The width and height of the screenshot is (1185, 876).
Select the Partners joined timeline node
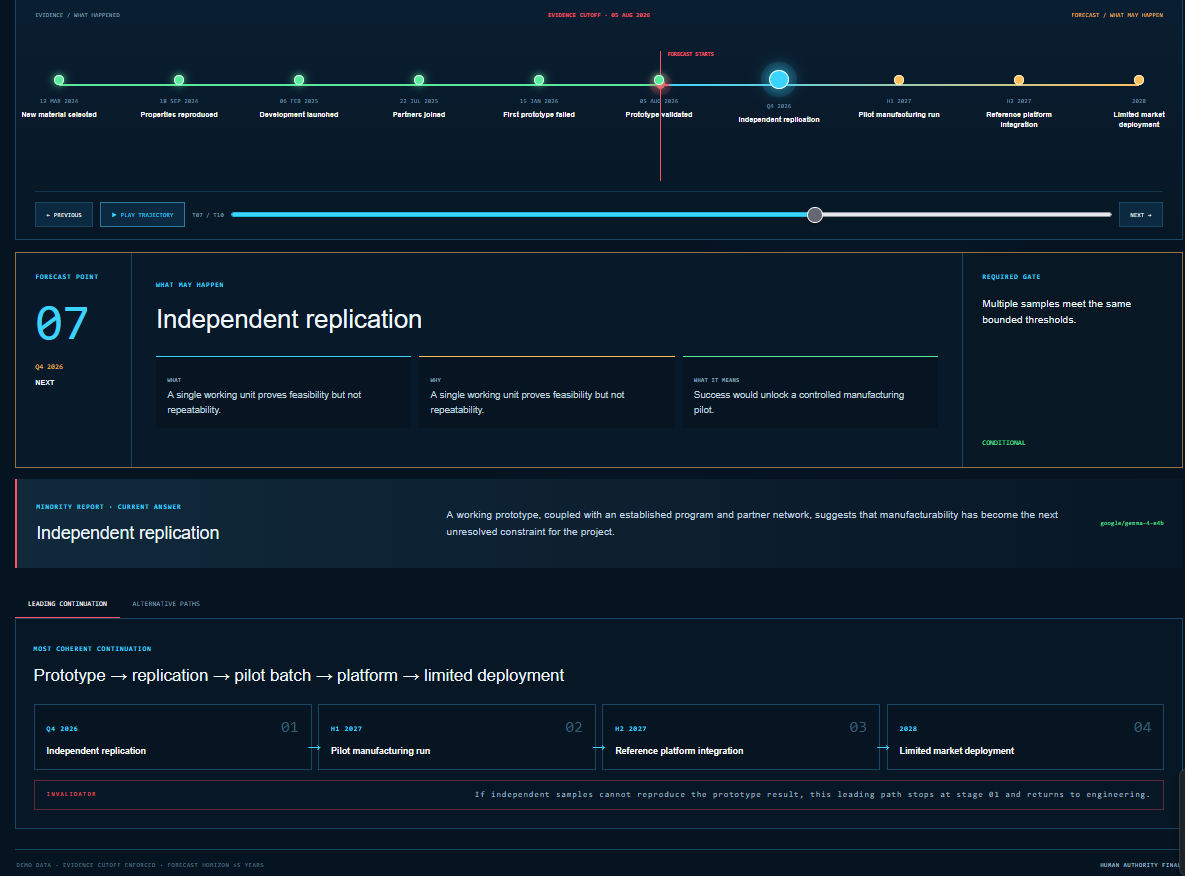click(419, 80)
